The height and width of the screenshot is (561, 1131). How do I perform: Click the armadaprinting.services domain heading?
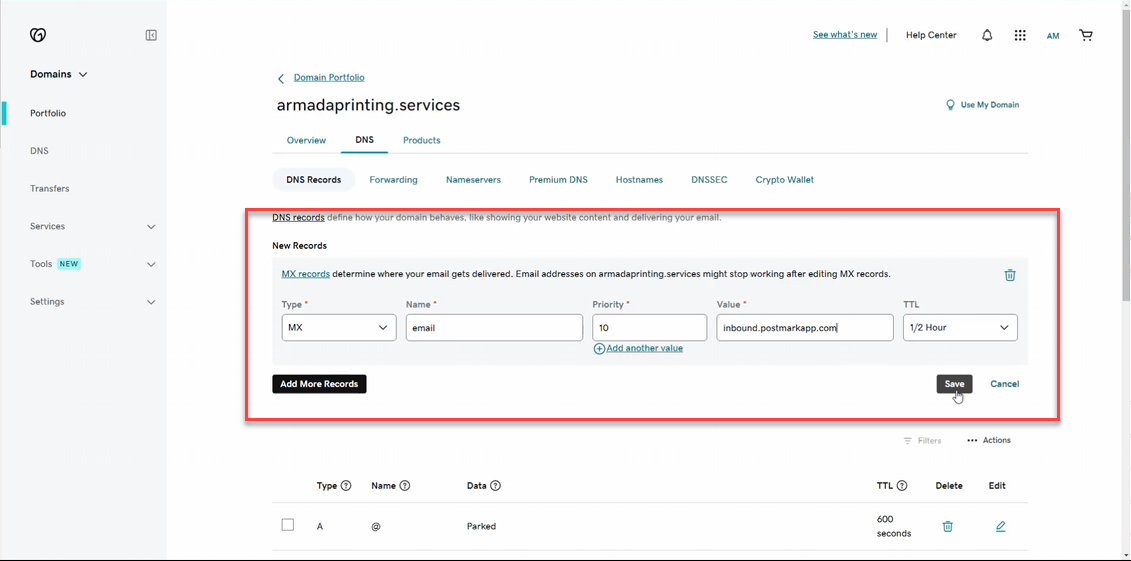(x=369, y=105)
